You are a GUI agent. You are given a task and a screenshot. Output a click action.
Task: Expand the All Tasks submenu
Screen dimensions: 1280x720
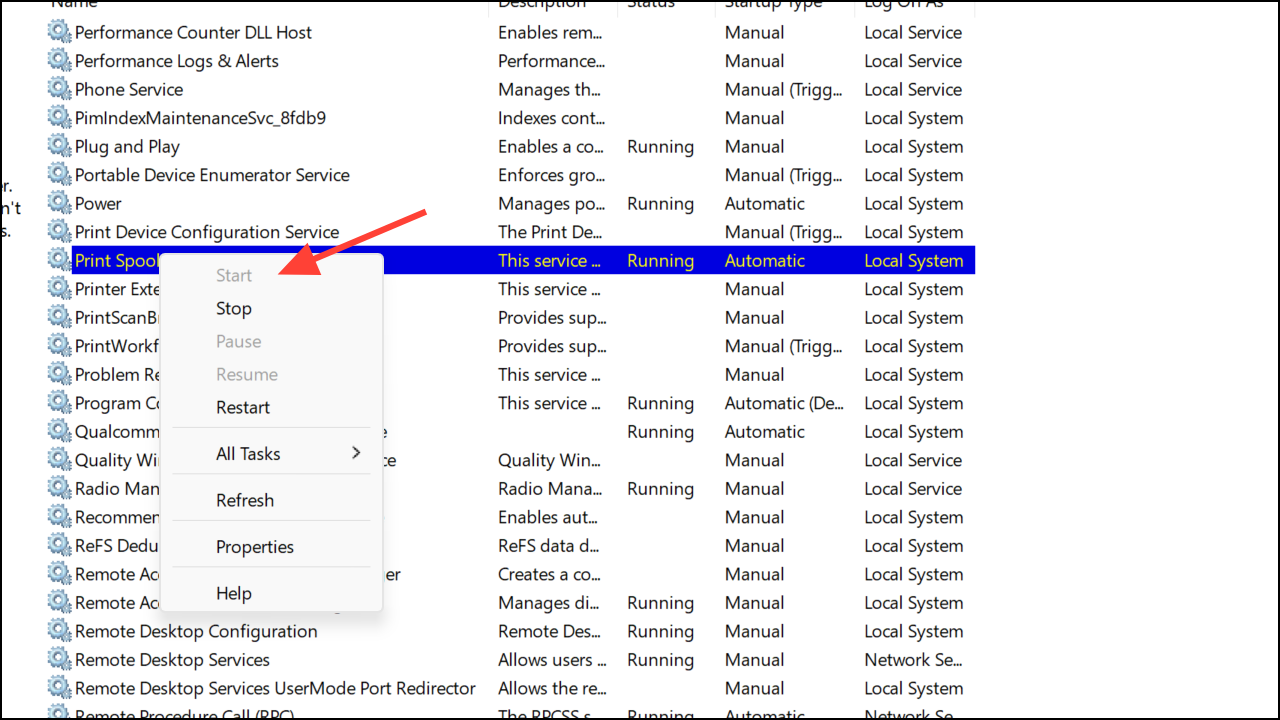[x=248, y=454]
